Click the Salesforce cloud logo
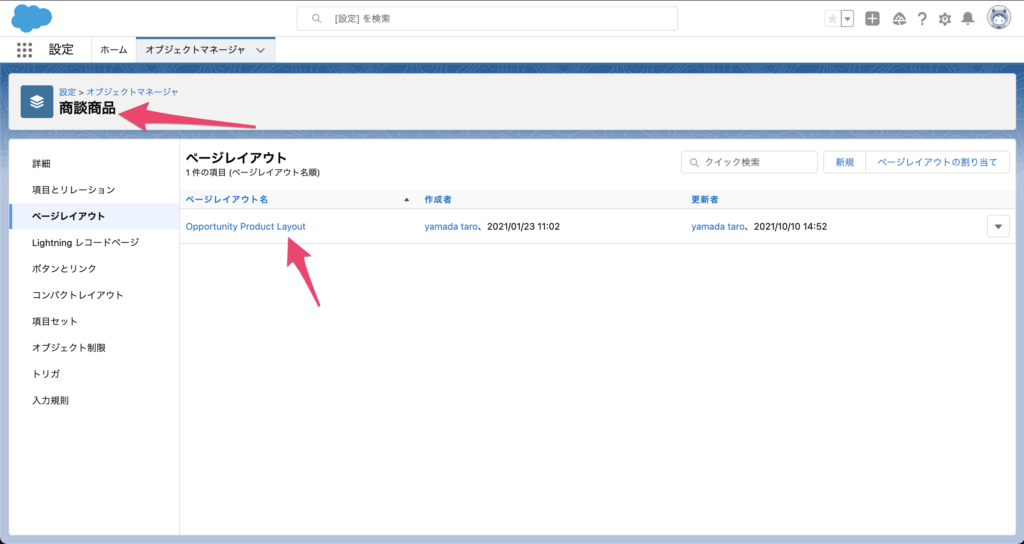This screenshot has width=1024, height=544. pos(31,18)
